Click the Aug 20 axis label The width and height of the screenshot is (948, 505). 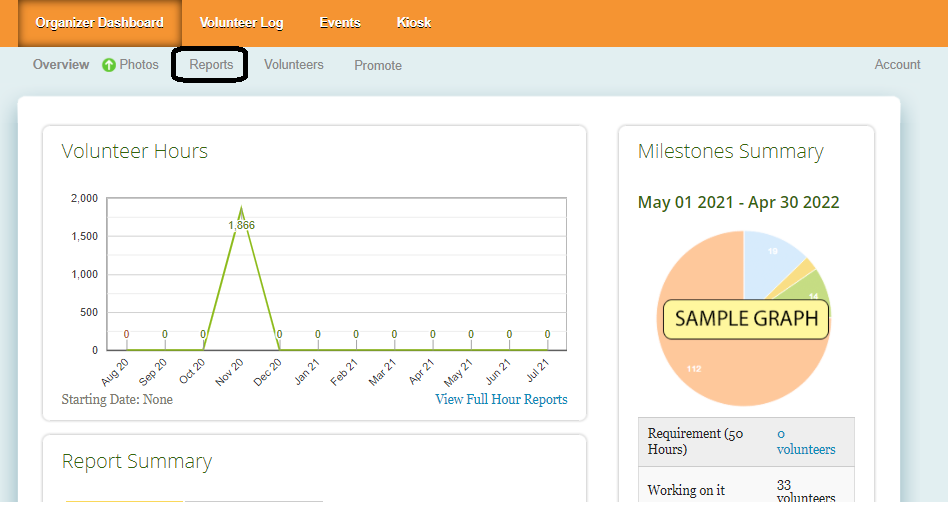115,372
